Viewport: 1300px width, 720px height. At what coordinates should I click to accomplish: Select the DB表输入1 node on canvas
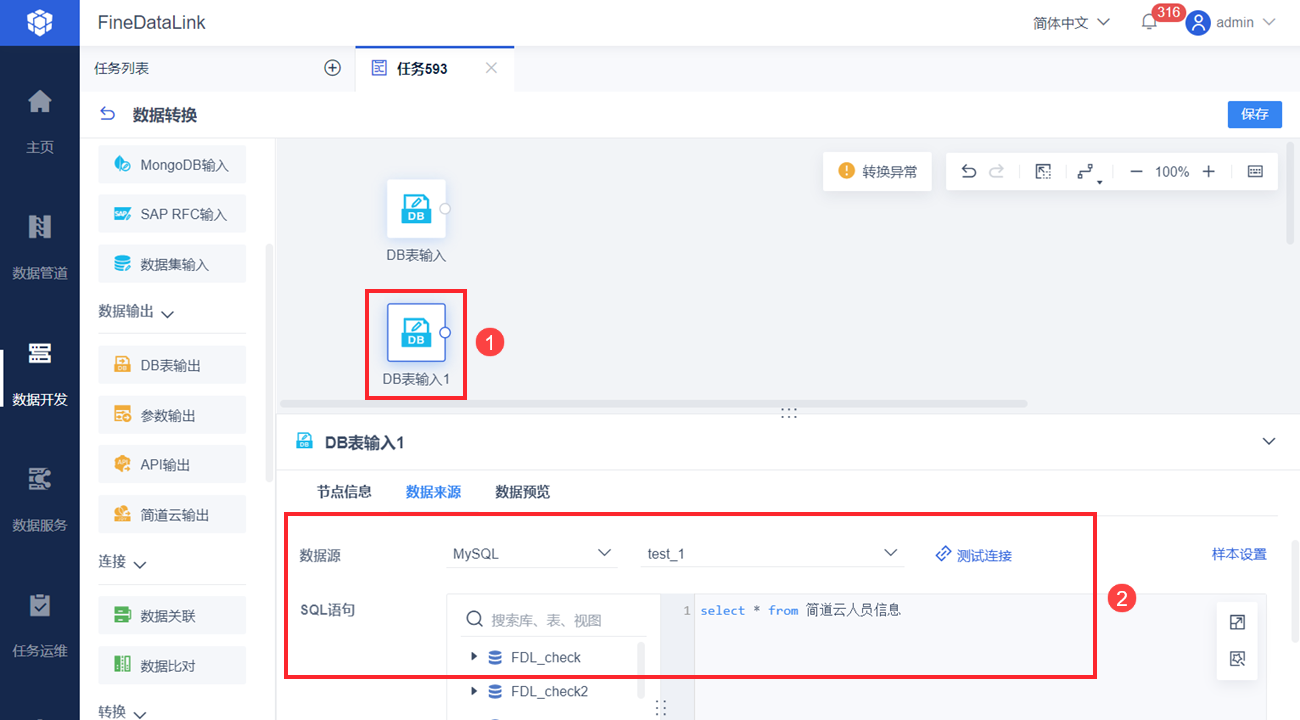[x=416, y=332]
